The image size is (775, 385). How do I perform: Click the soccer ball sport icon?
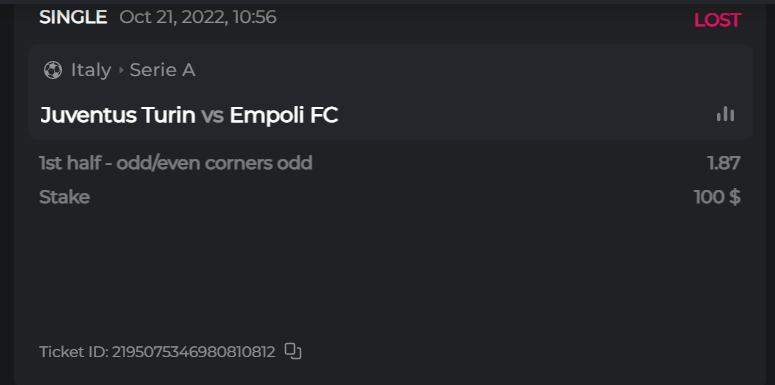[x=53, y=70]
